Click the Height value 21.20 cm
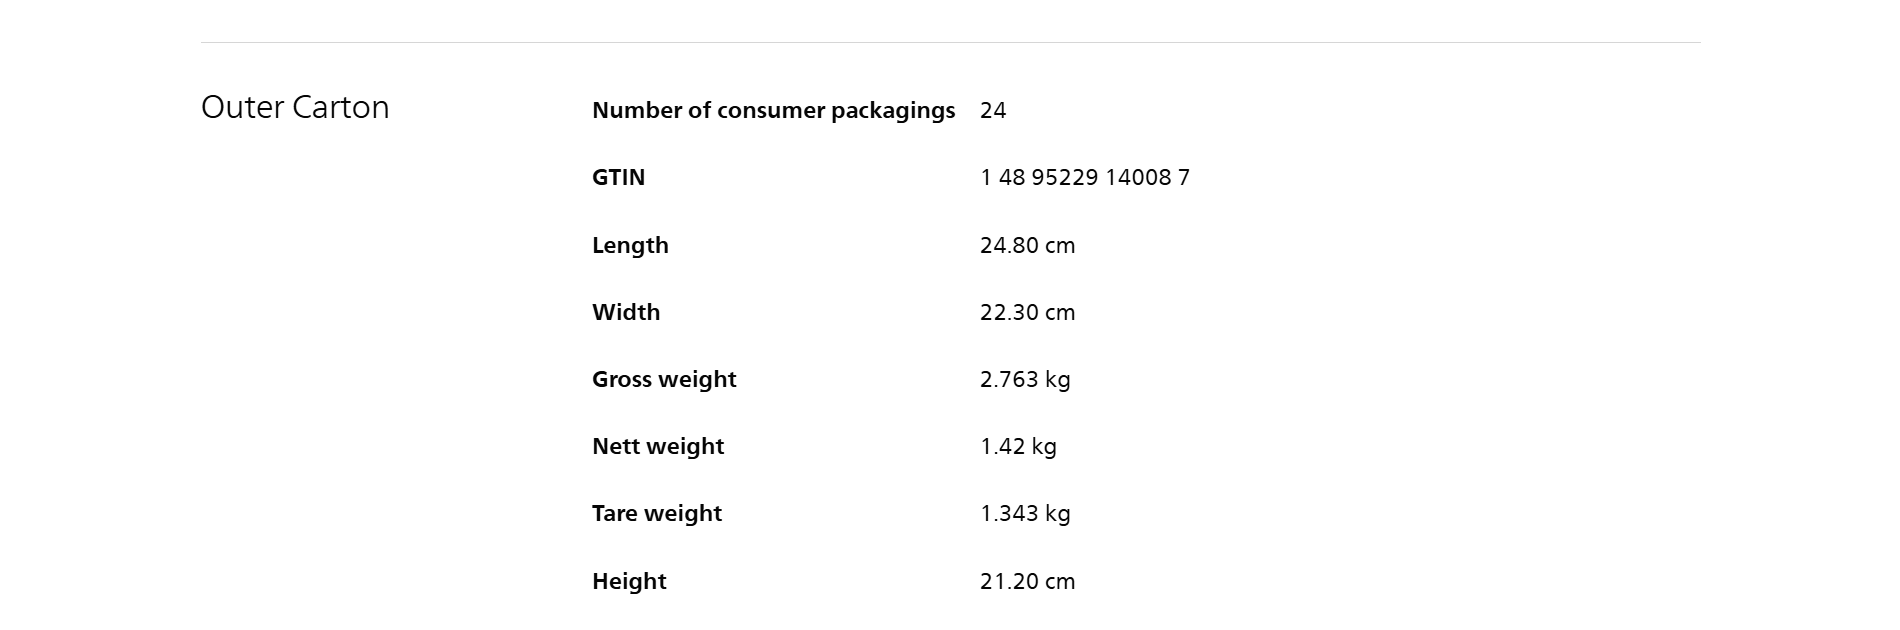 [x=1027, y=581]
